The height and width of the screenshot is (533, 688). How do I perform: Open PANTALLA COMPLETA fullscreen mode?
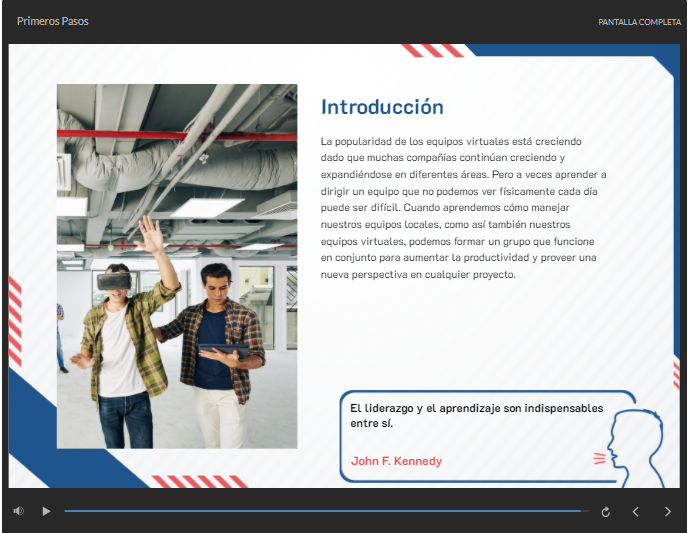point(640,22)
